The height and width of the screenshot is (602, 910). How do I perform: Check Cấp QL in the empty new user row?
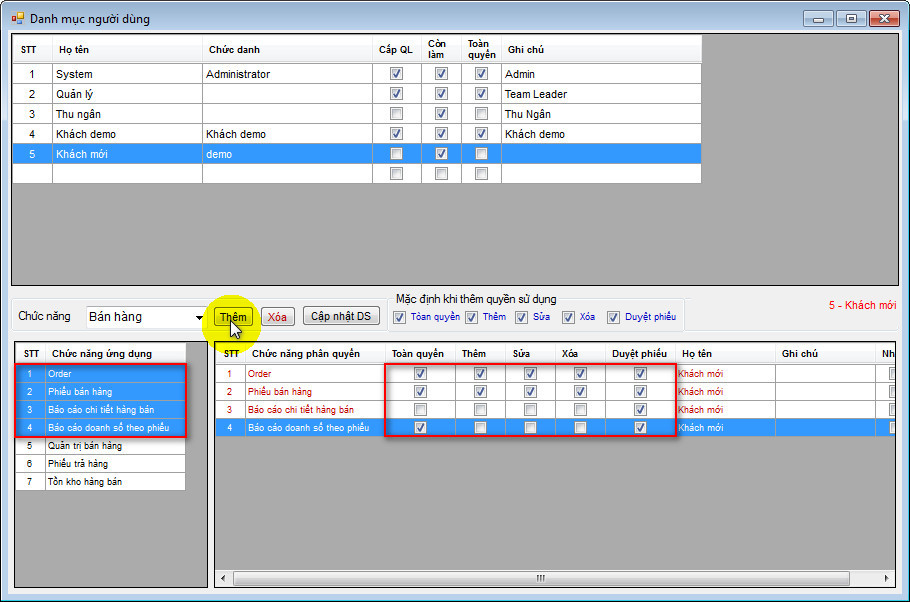coord(396,174)
